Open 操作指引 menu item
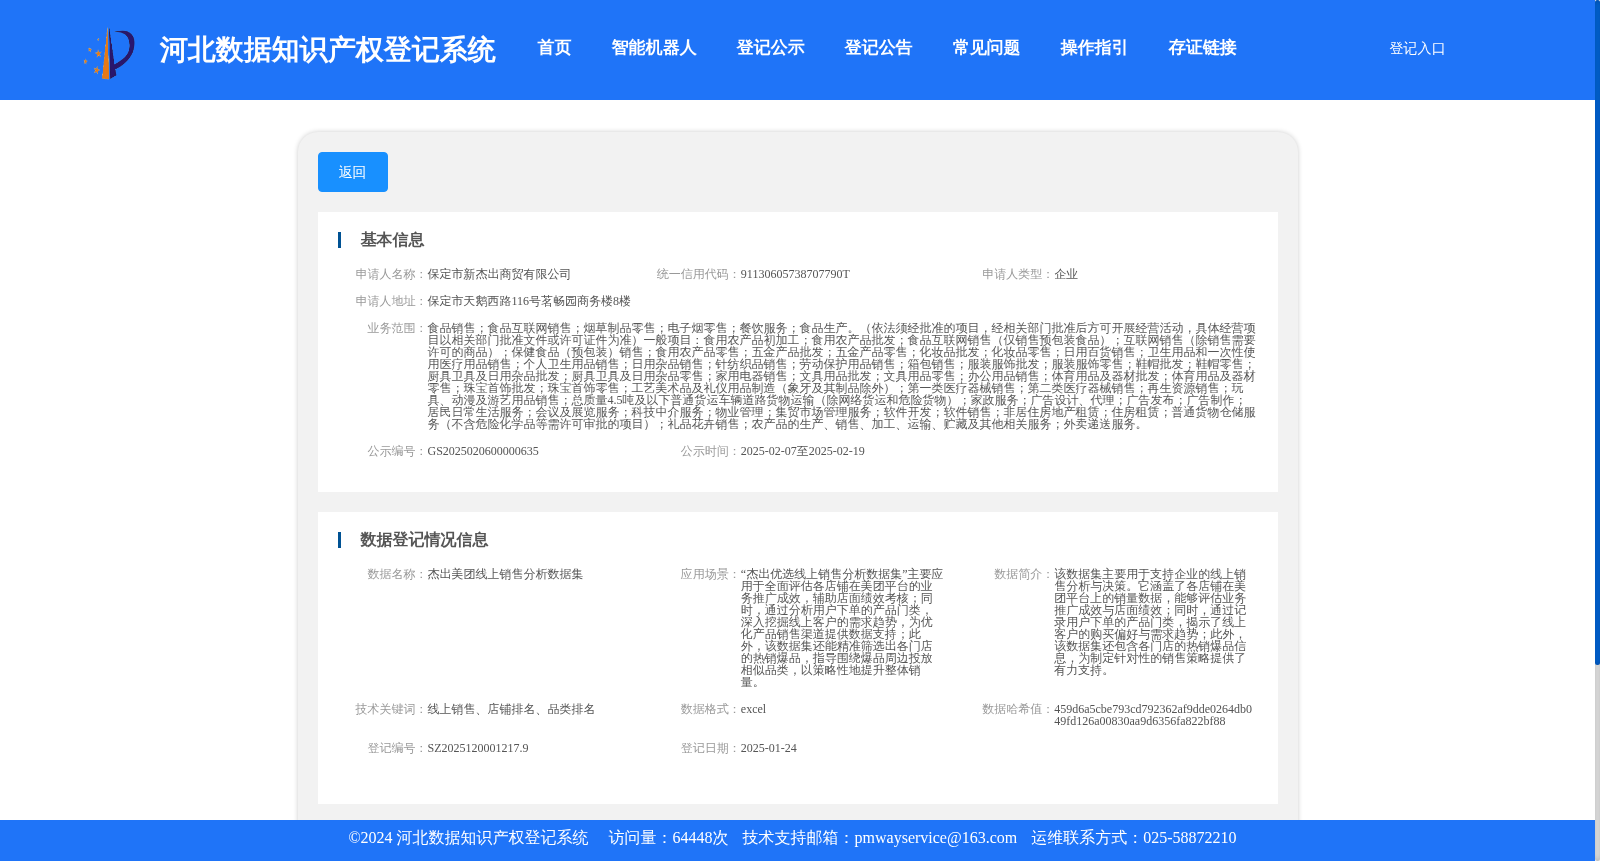1600x861 pixels. pos(1094,48)
